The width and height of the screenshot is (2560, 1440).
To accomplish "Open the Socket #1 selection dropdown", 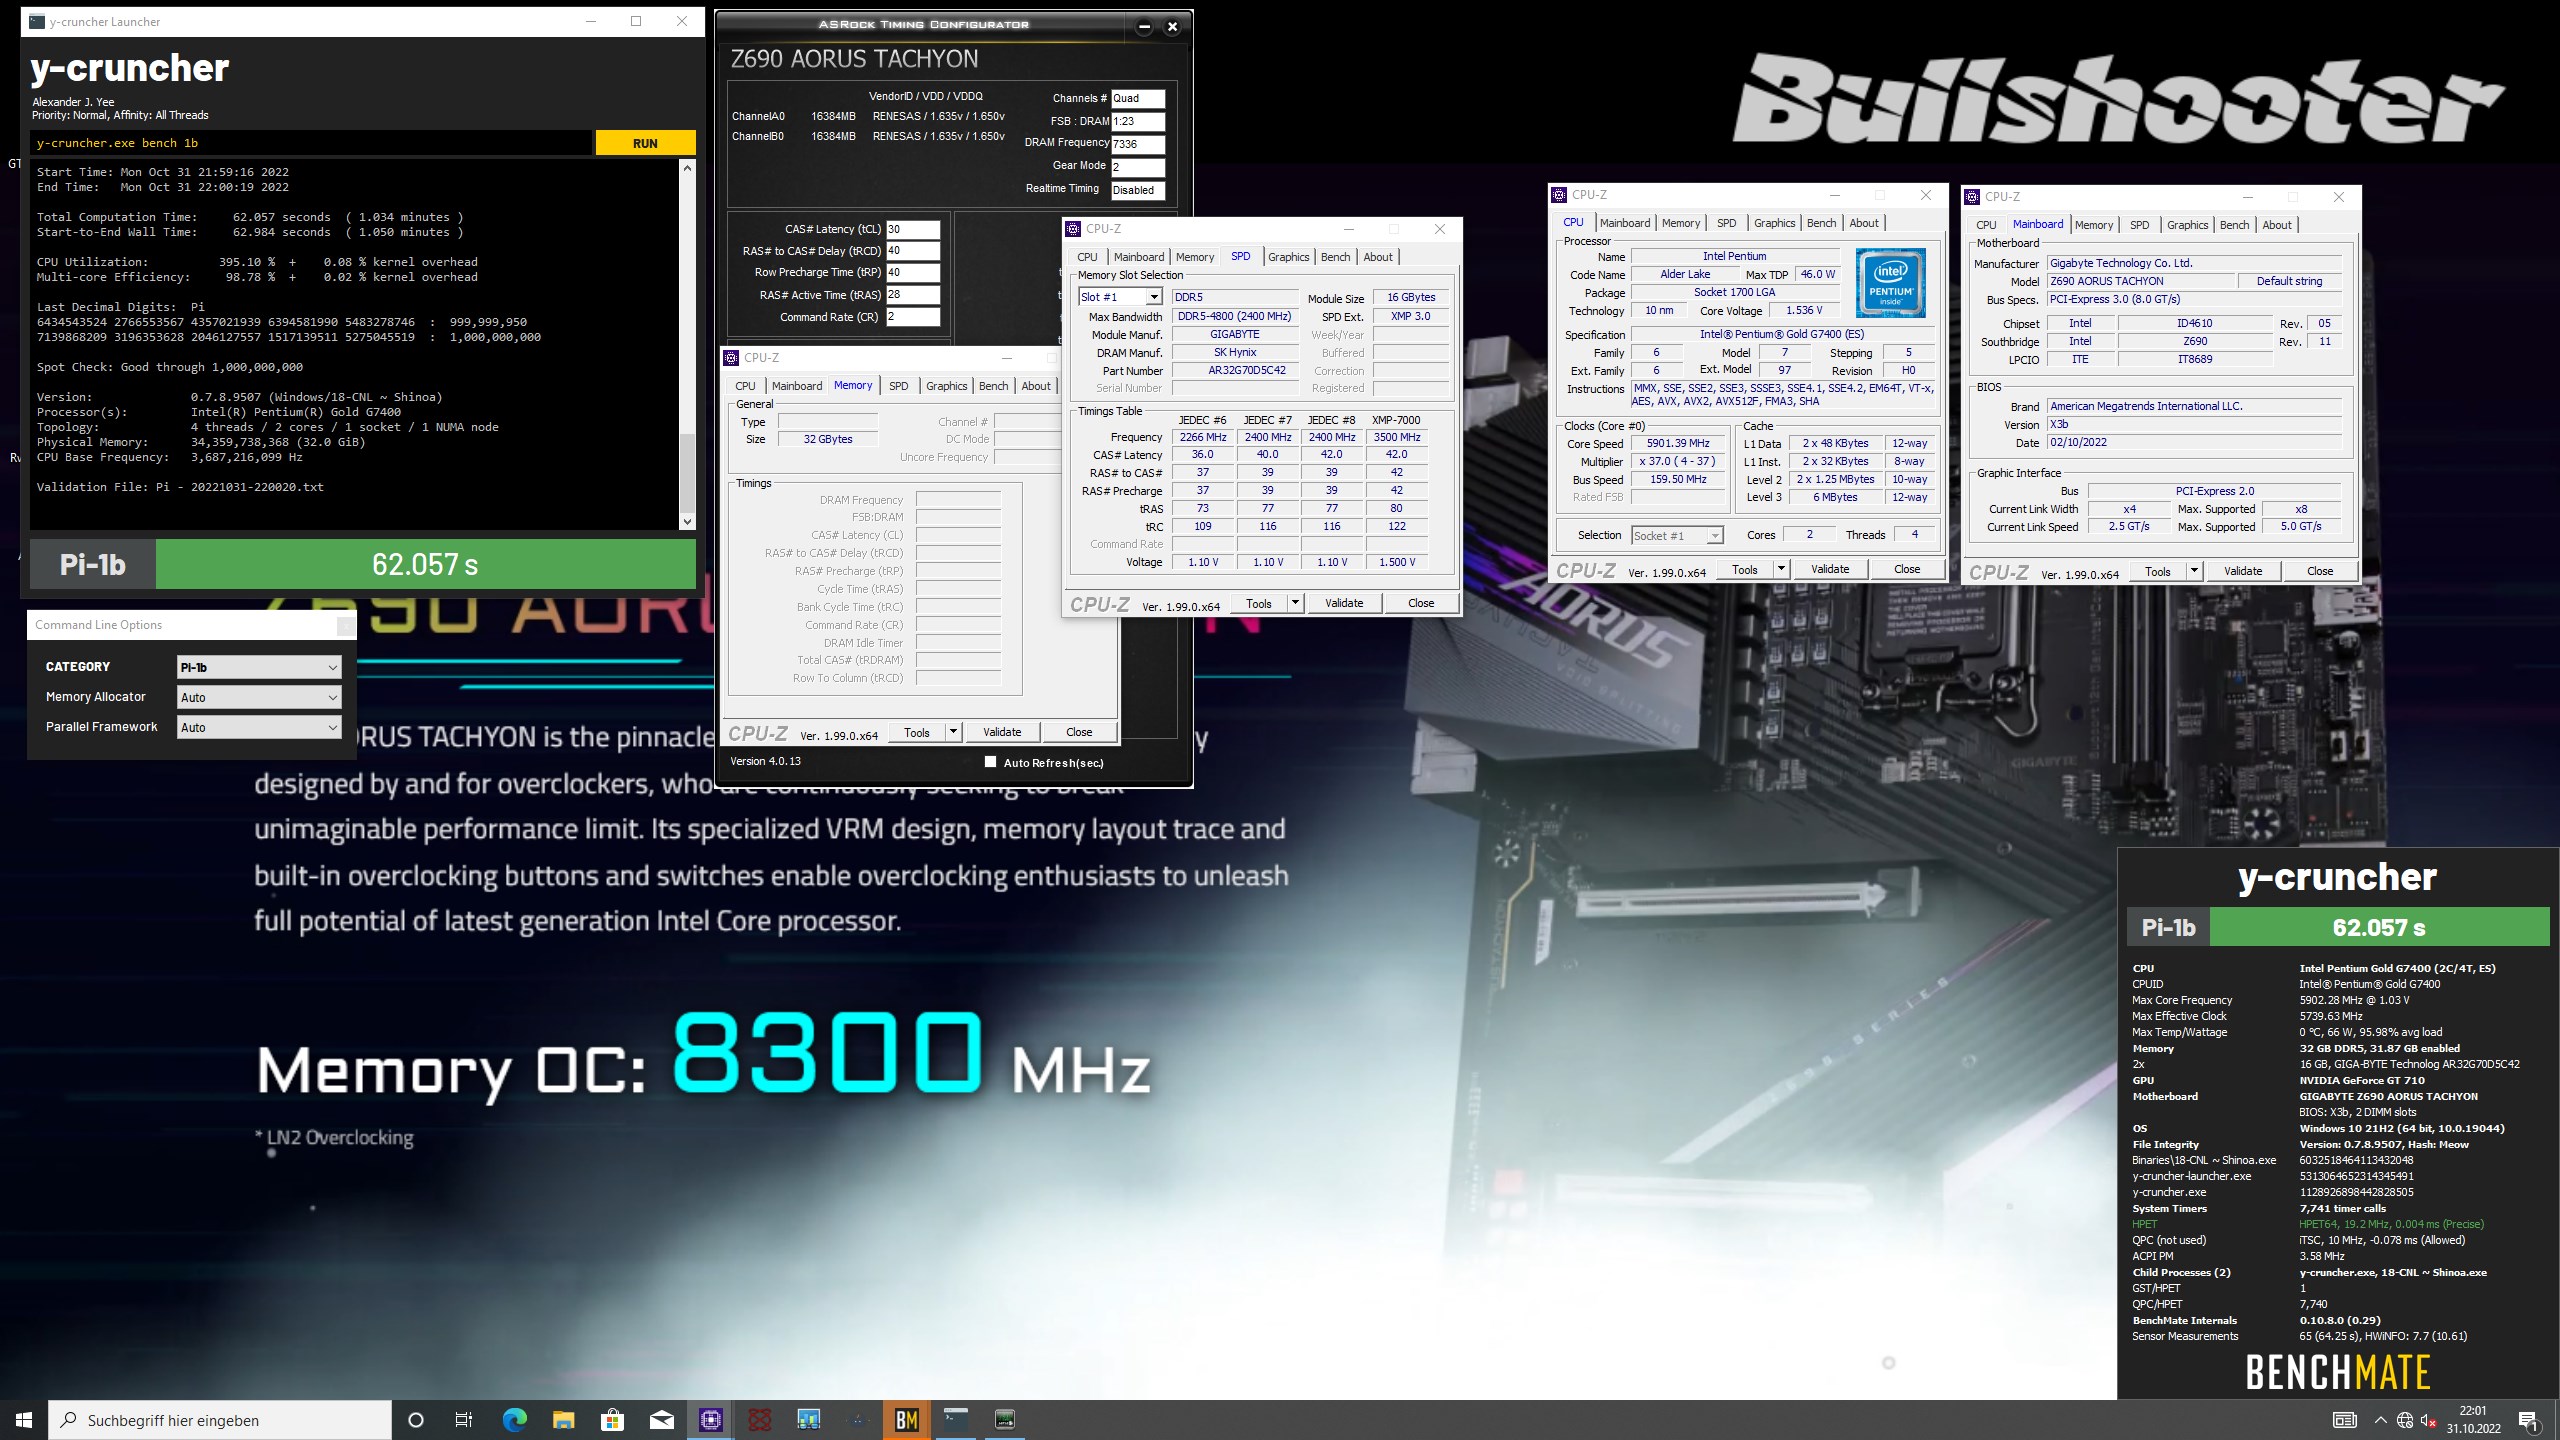I will tap(1677, 535).
